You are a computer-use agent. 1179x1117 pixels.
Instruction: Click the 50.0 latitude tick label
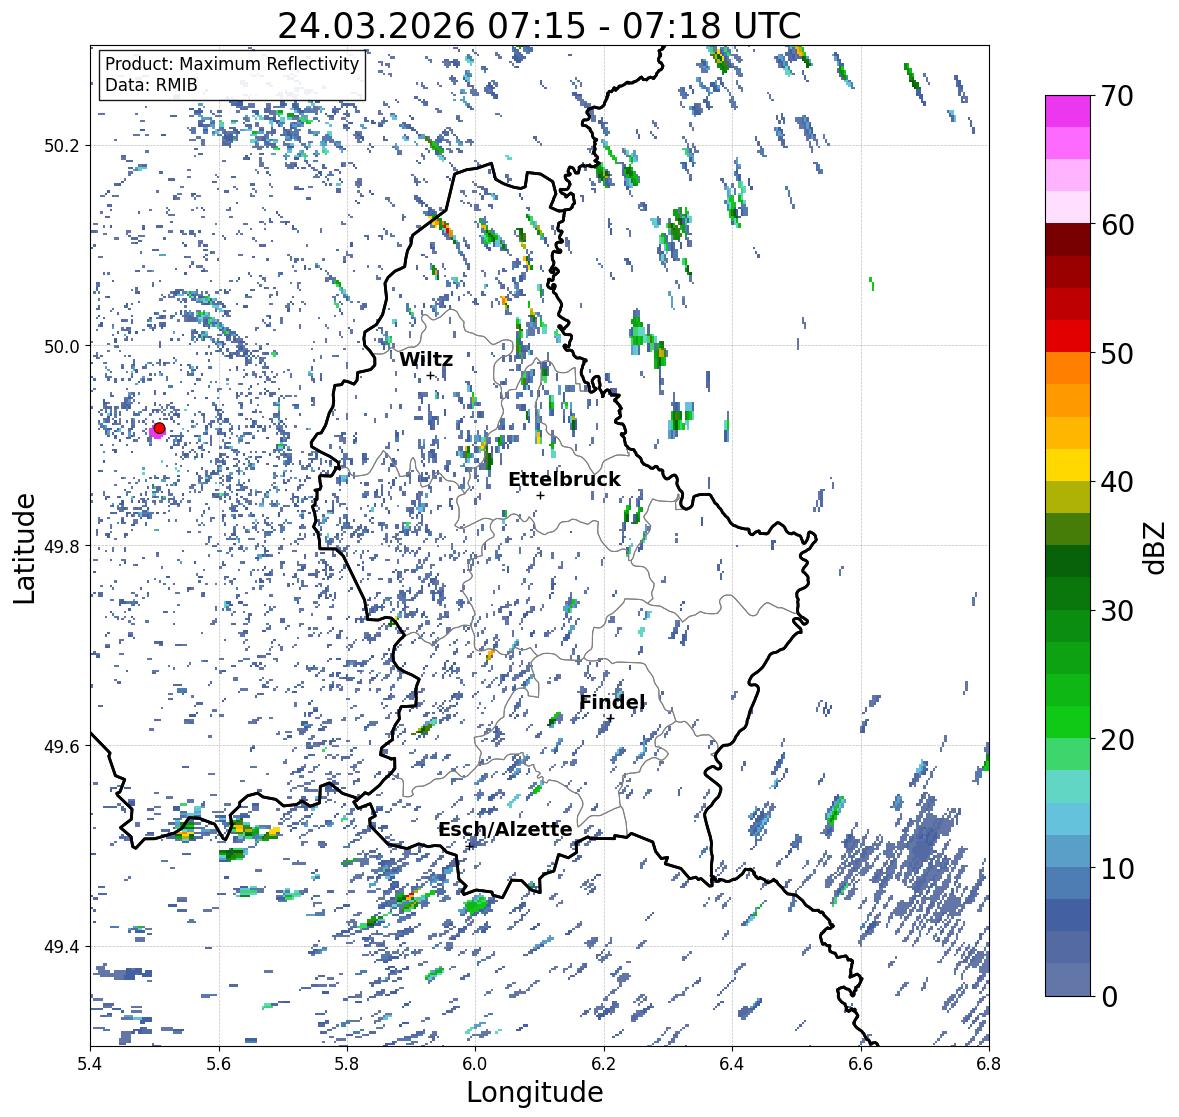[x=62, y=346]
